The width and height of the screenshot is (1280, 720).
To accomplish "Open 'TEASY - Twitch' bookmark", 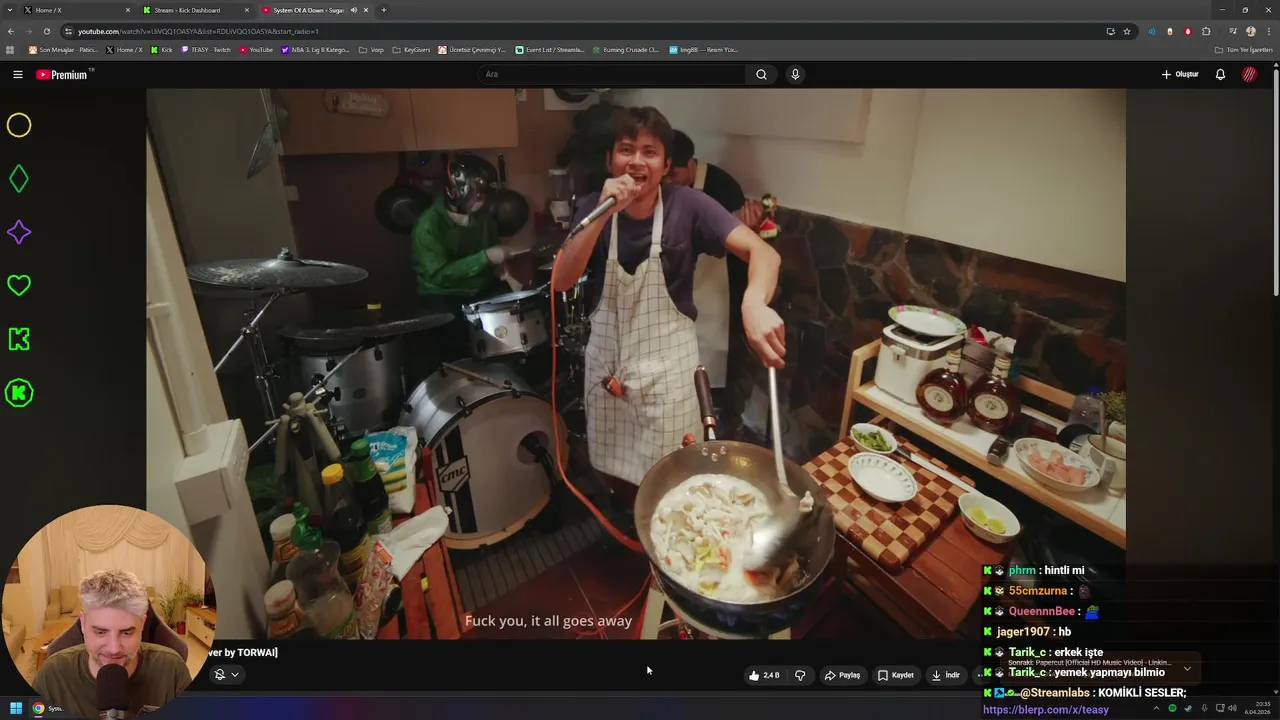I will tap(206, 49).
